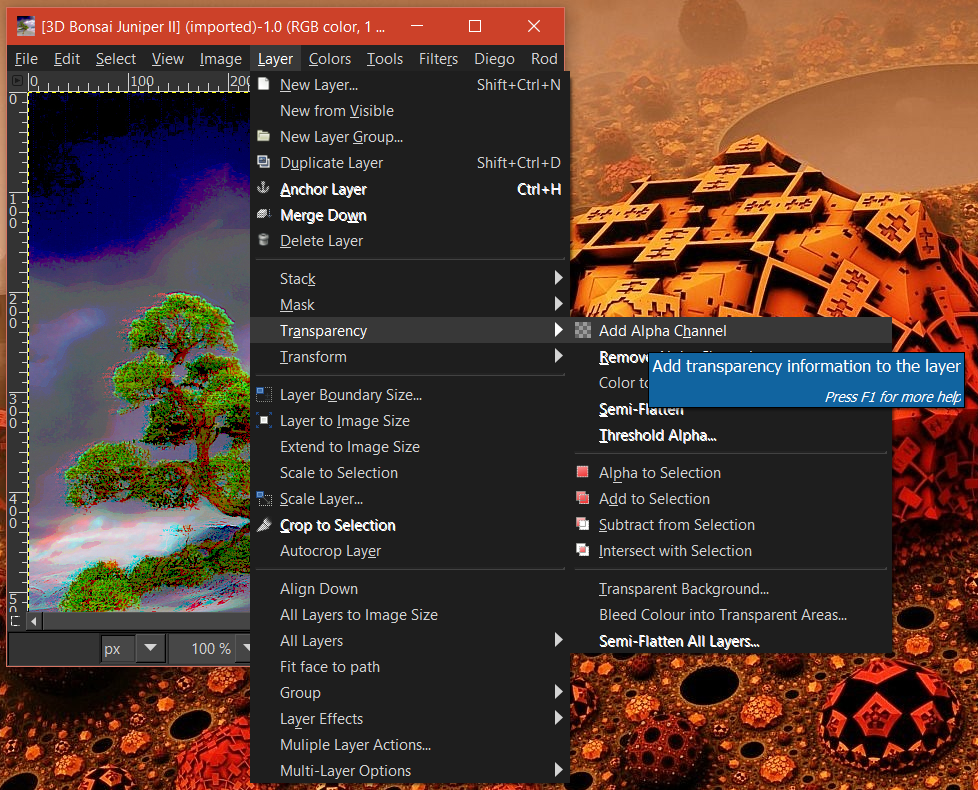Open the File menu
Screen dimensions: 978x790
tap(26, 59)
